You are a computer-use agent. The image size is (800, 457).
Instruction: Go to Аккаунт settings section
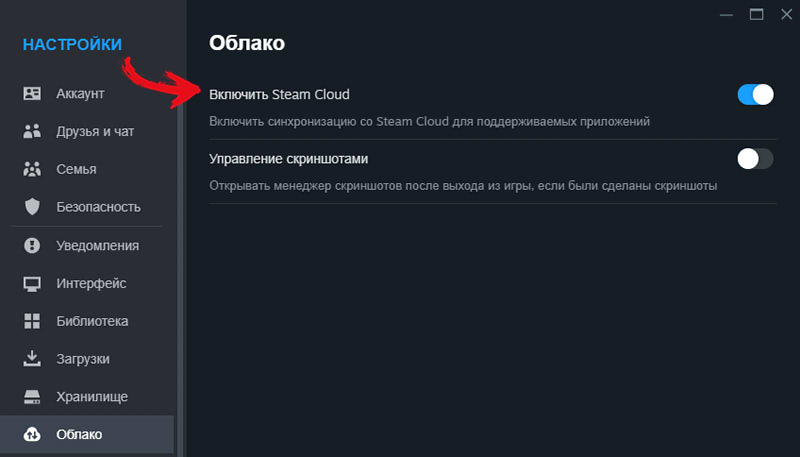(87, 93)
